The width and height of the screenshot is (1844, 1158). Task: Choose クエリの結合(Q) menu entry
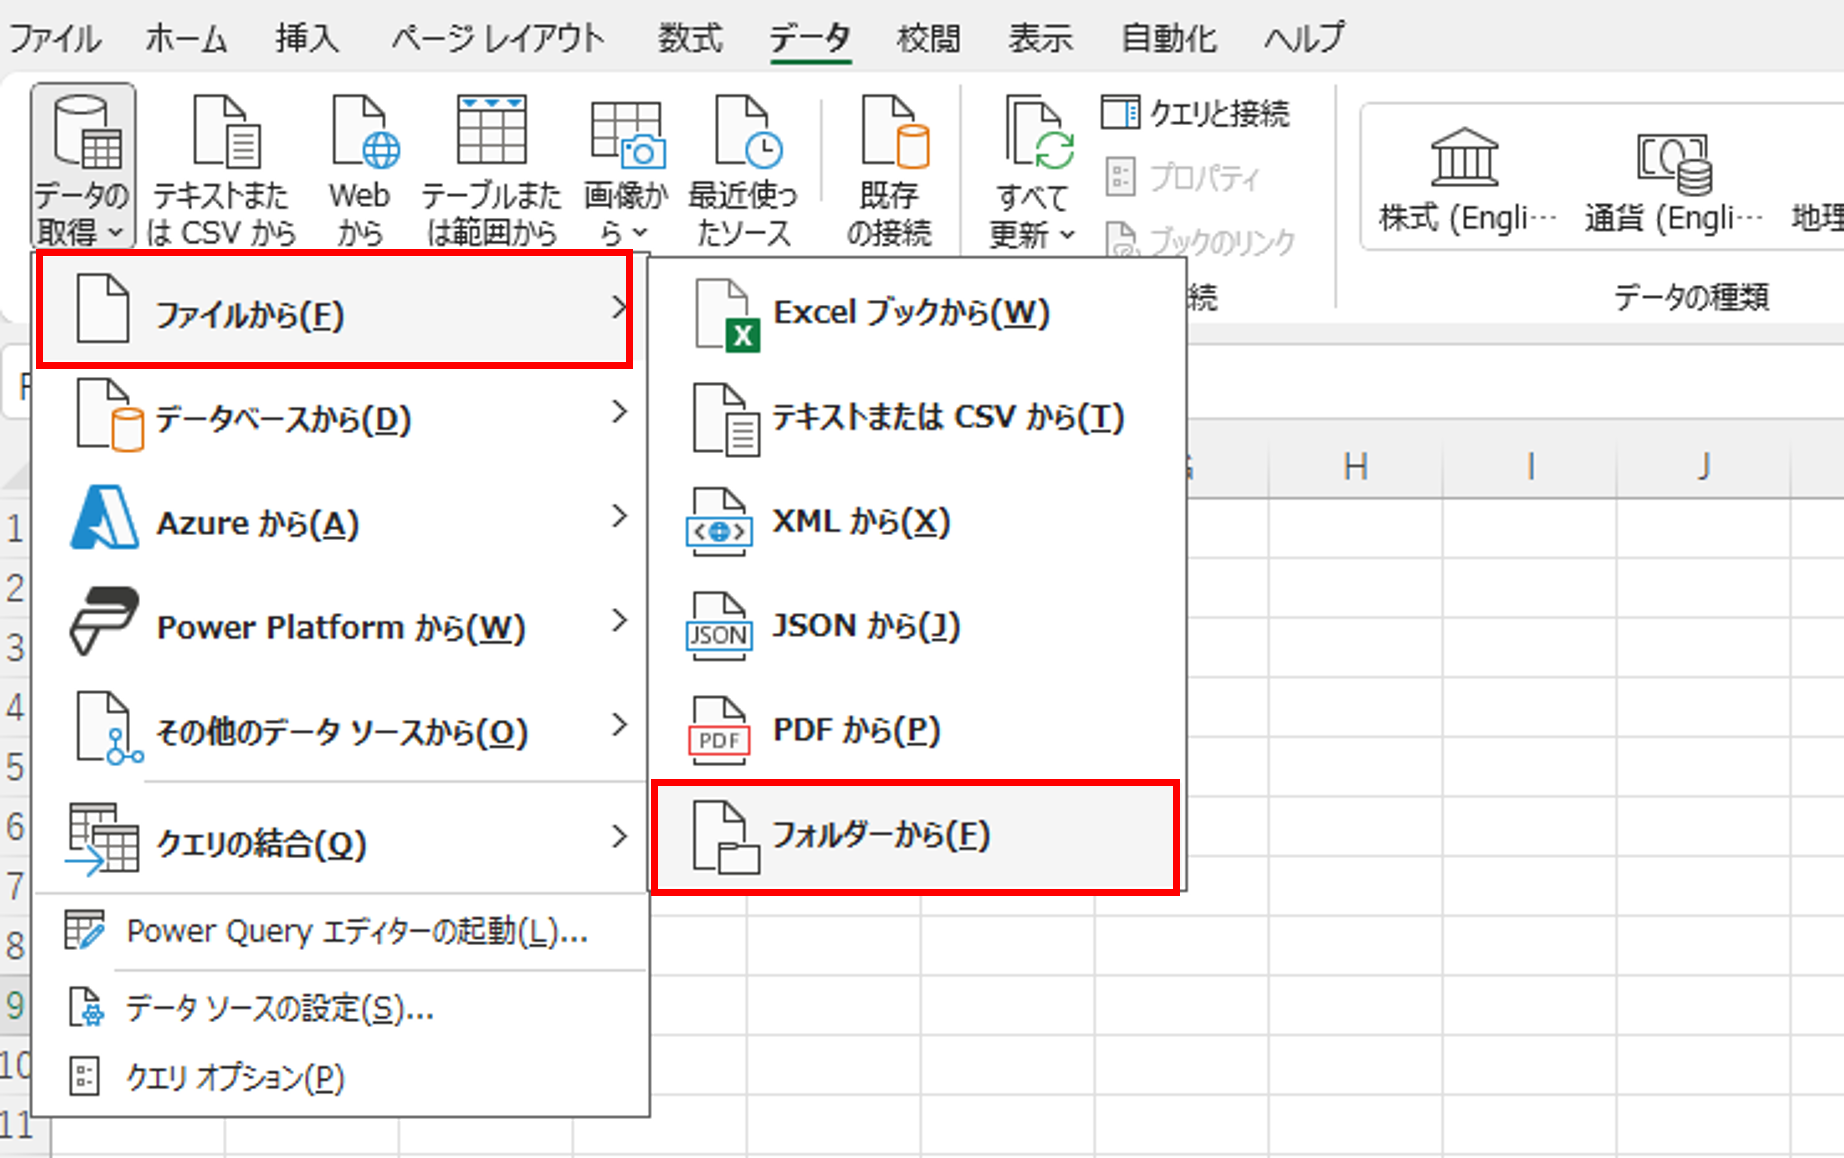(340, 841)
